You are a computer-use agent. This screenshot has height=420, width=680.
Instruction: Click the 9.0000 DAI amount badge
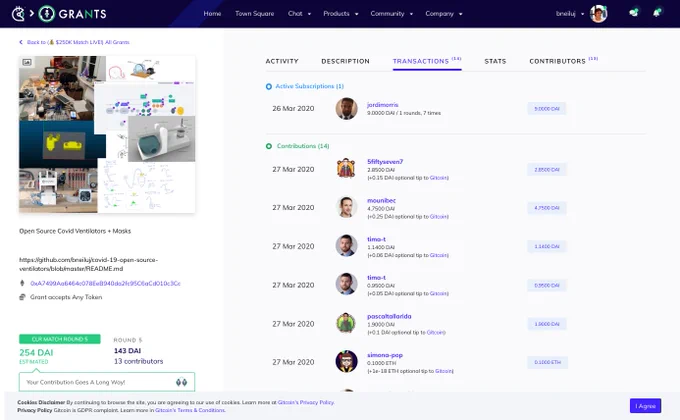click(547, 108)
